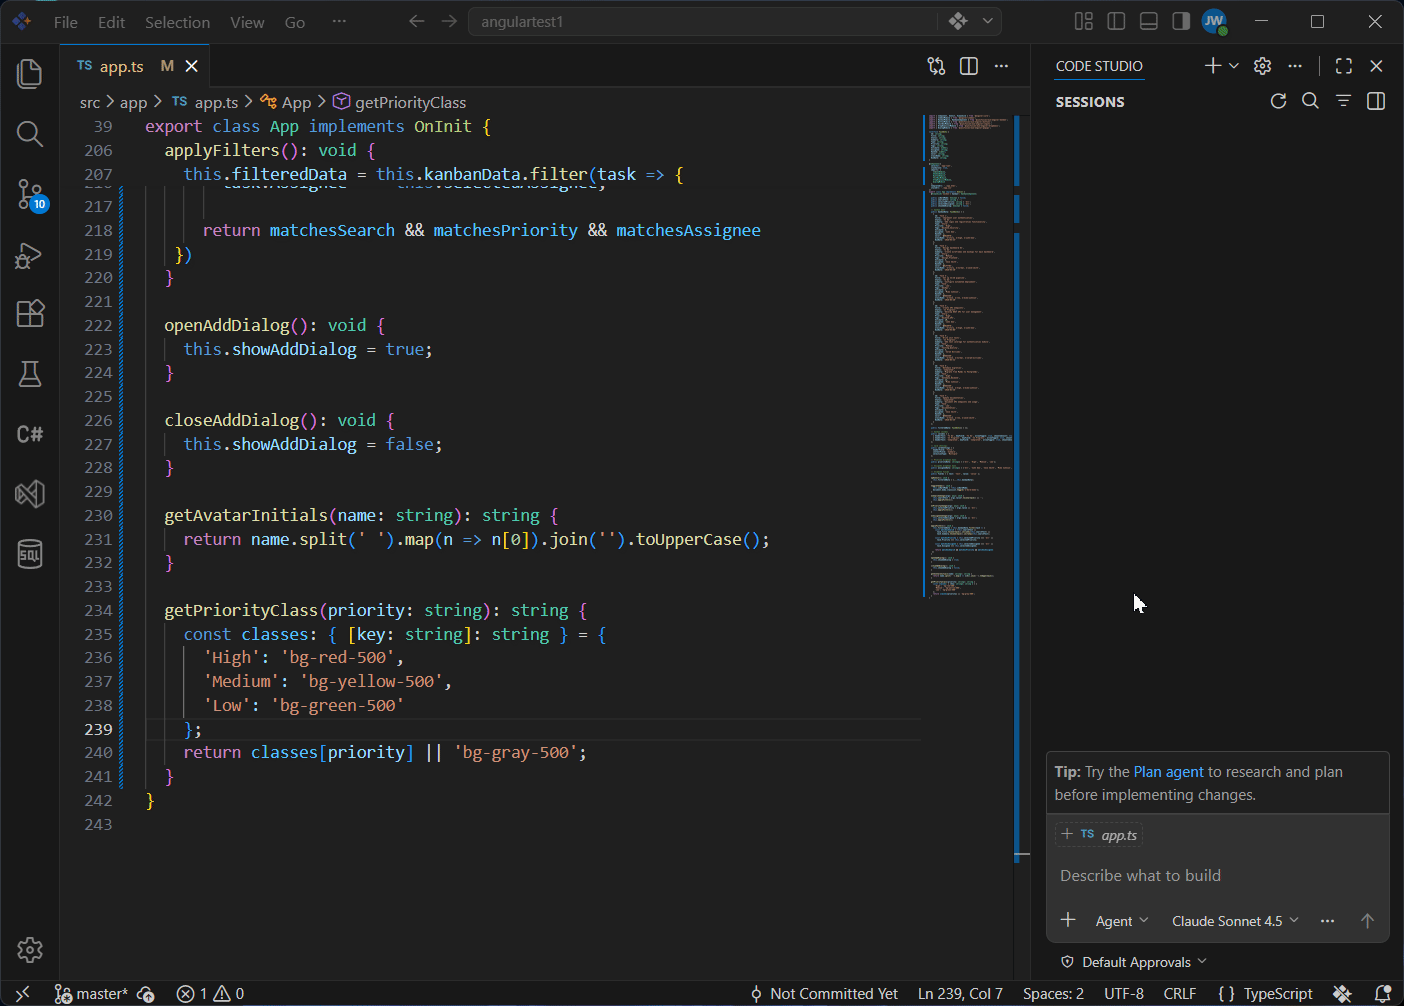This screenshot has width=1404, height=1006.
Task: Open the Search view in activity bar
Action: pyautogui.click(x=30, y=134)
